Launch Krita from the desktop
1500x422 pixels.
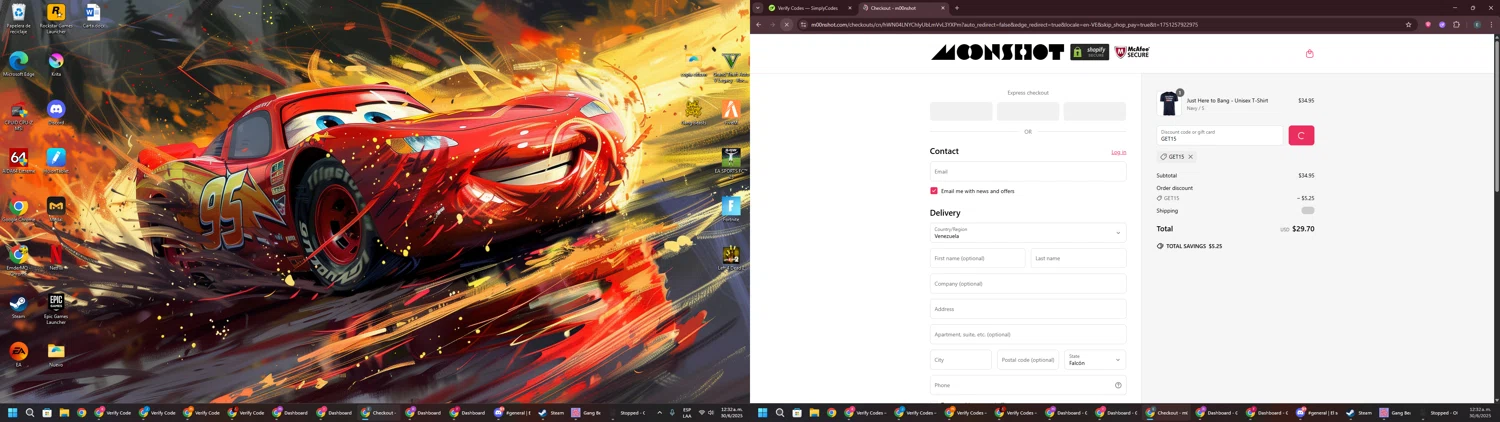(56, 64)
